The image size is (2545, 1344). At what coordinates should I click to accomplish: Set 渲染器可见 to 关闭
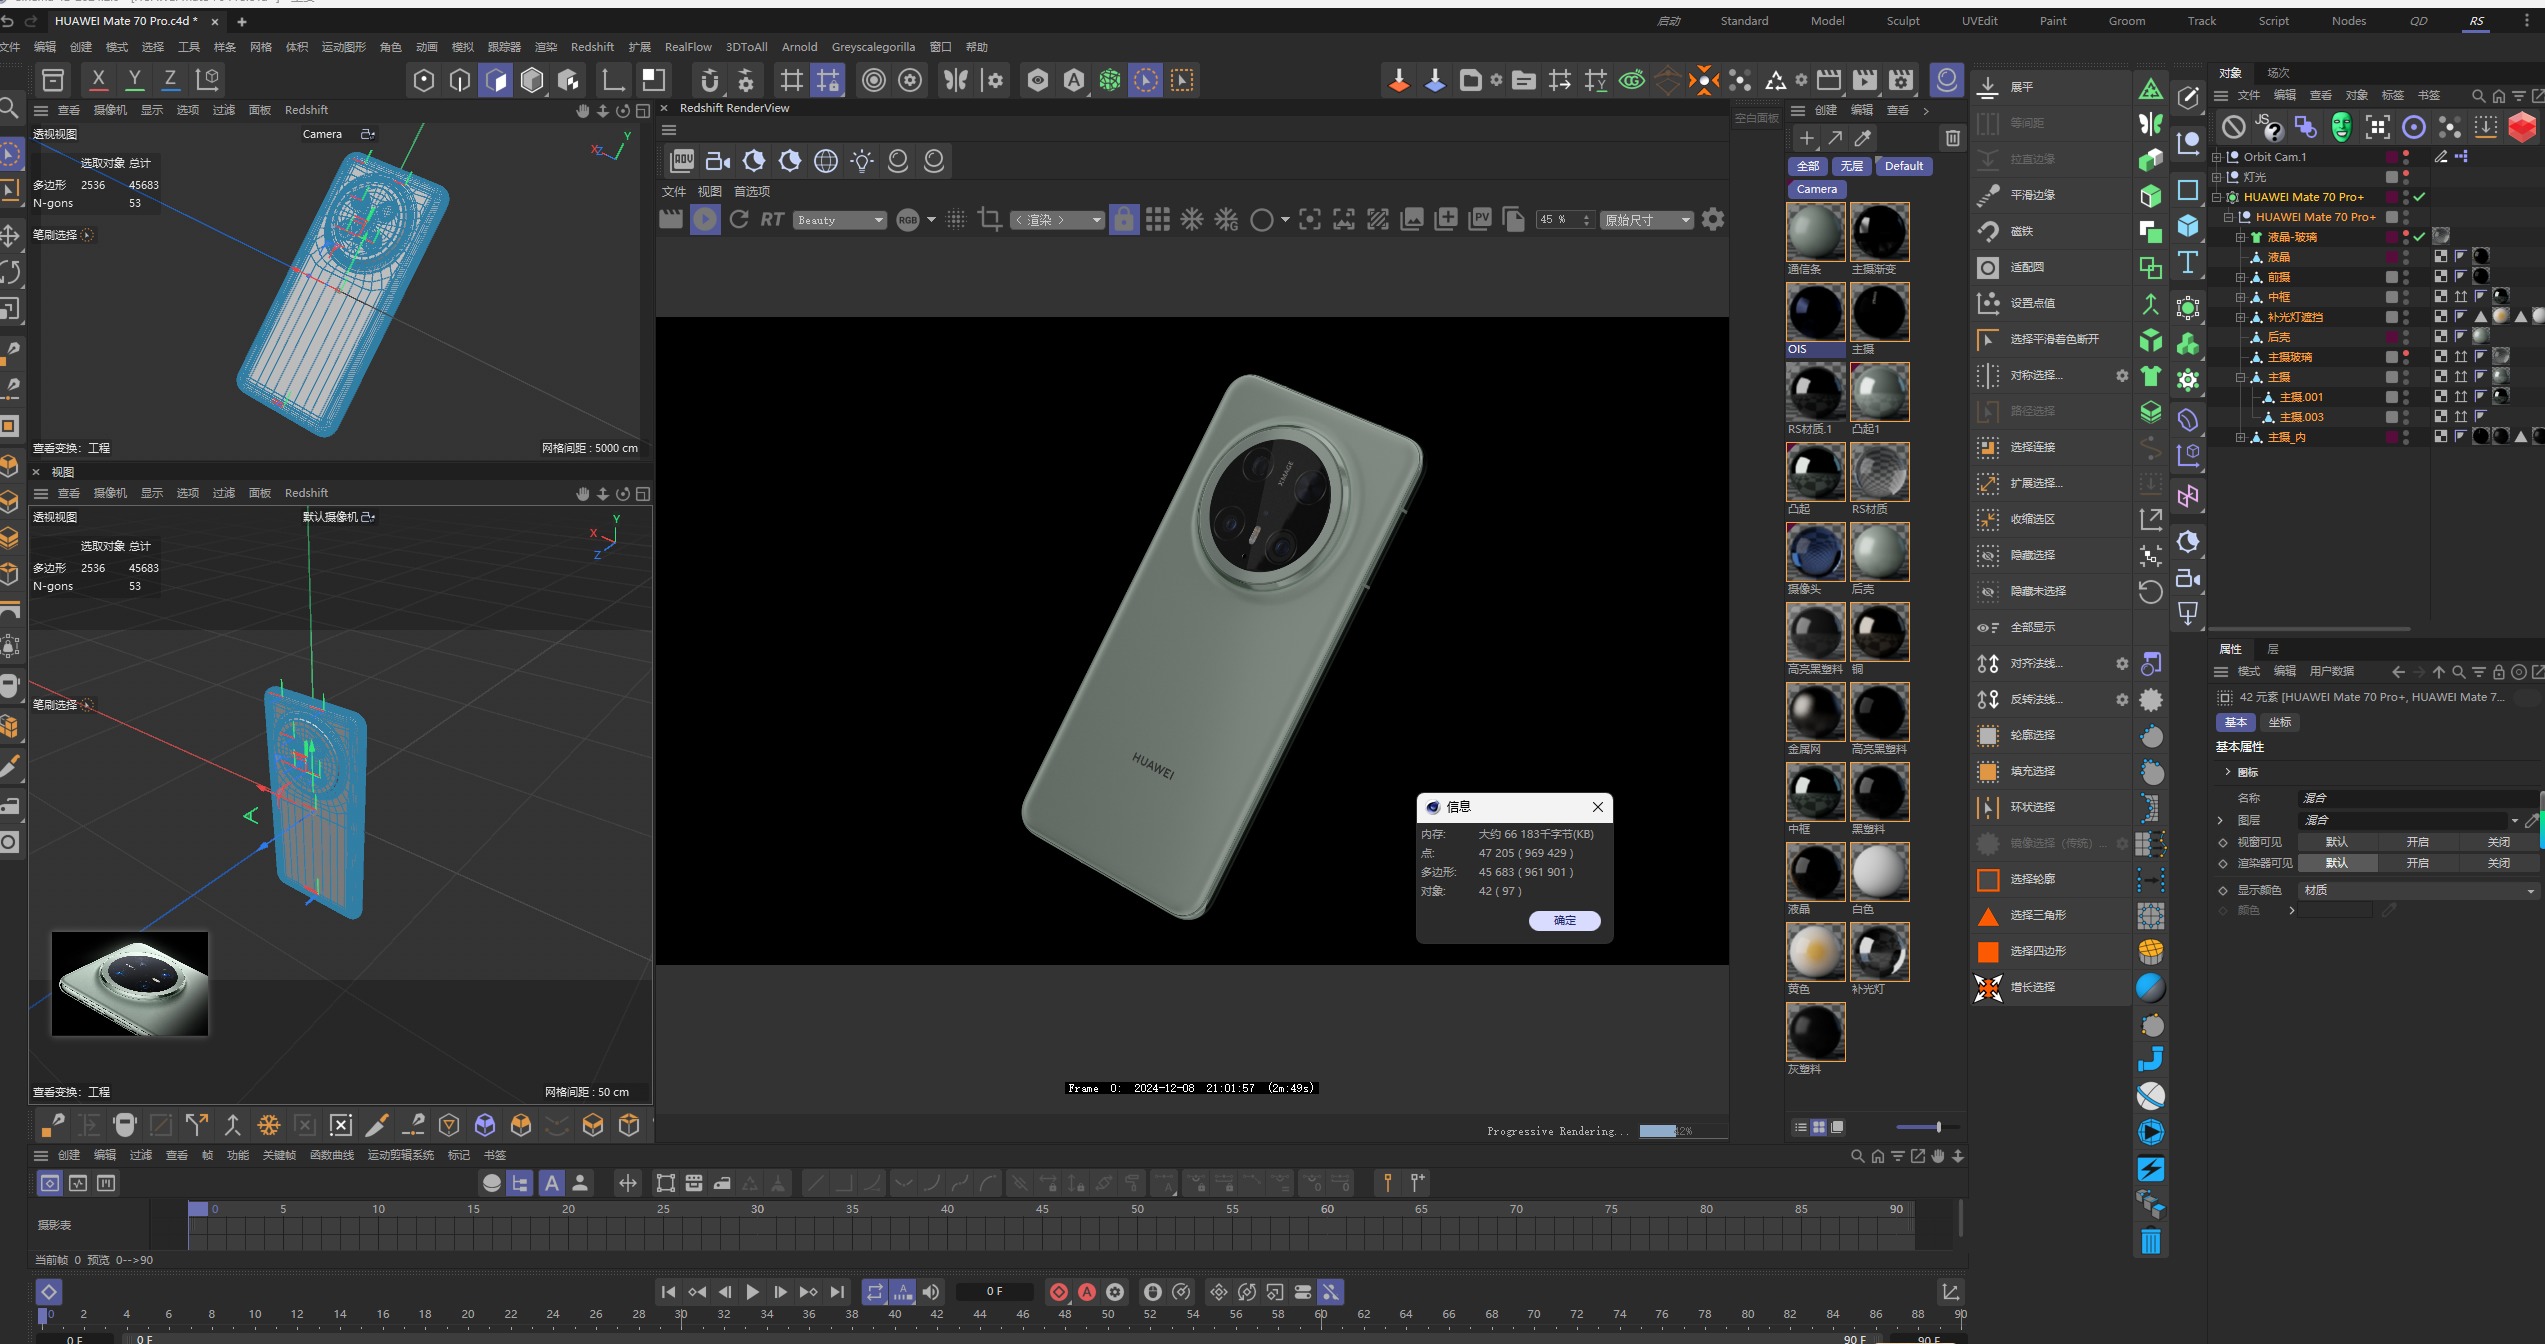[2498, 863]
